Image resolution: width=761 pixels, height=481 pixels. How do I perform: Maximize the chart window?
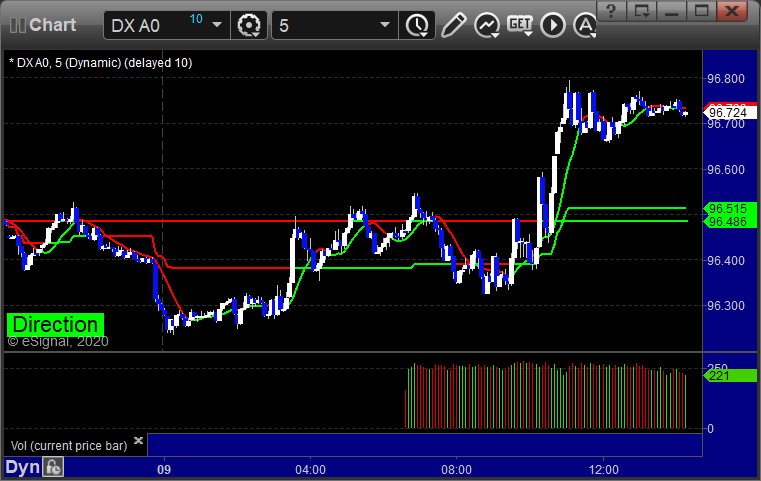coord(701,11)
